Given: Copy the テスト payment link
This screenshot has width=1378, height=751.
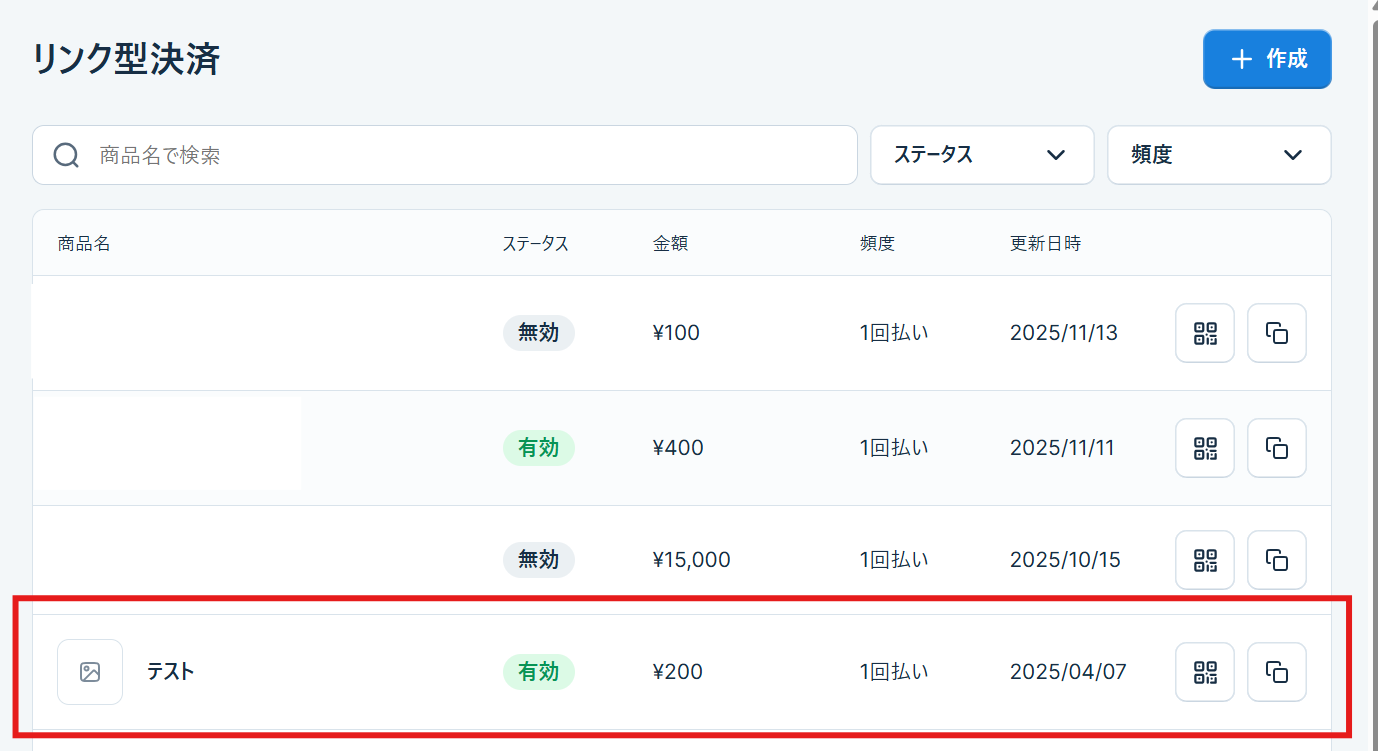Looking at the screenshot, I should 1277,672.
